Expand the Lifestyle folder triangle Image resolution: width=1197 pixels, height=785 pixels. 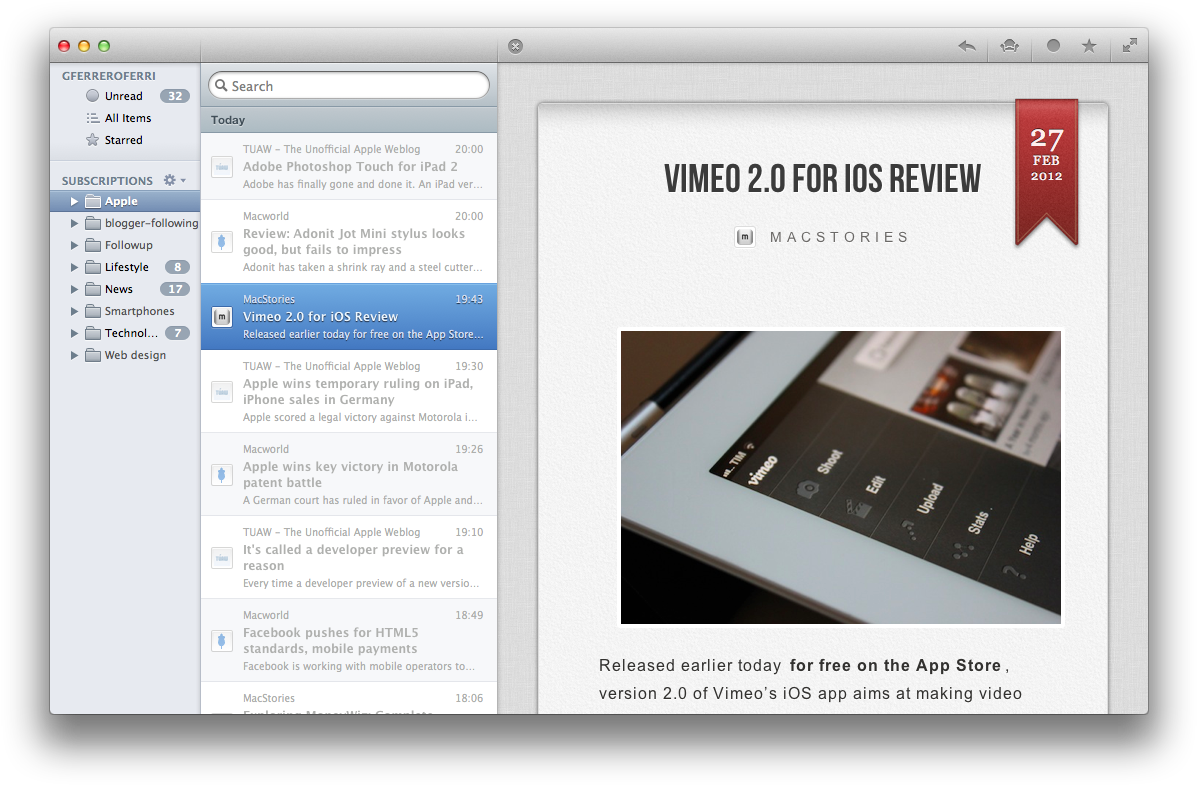tap(74, 267)
